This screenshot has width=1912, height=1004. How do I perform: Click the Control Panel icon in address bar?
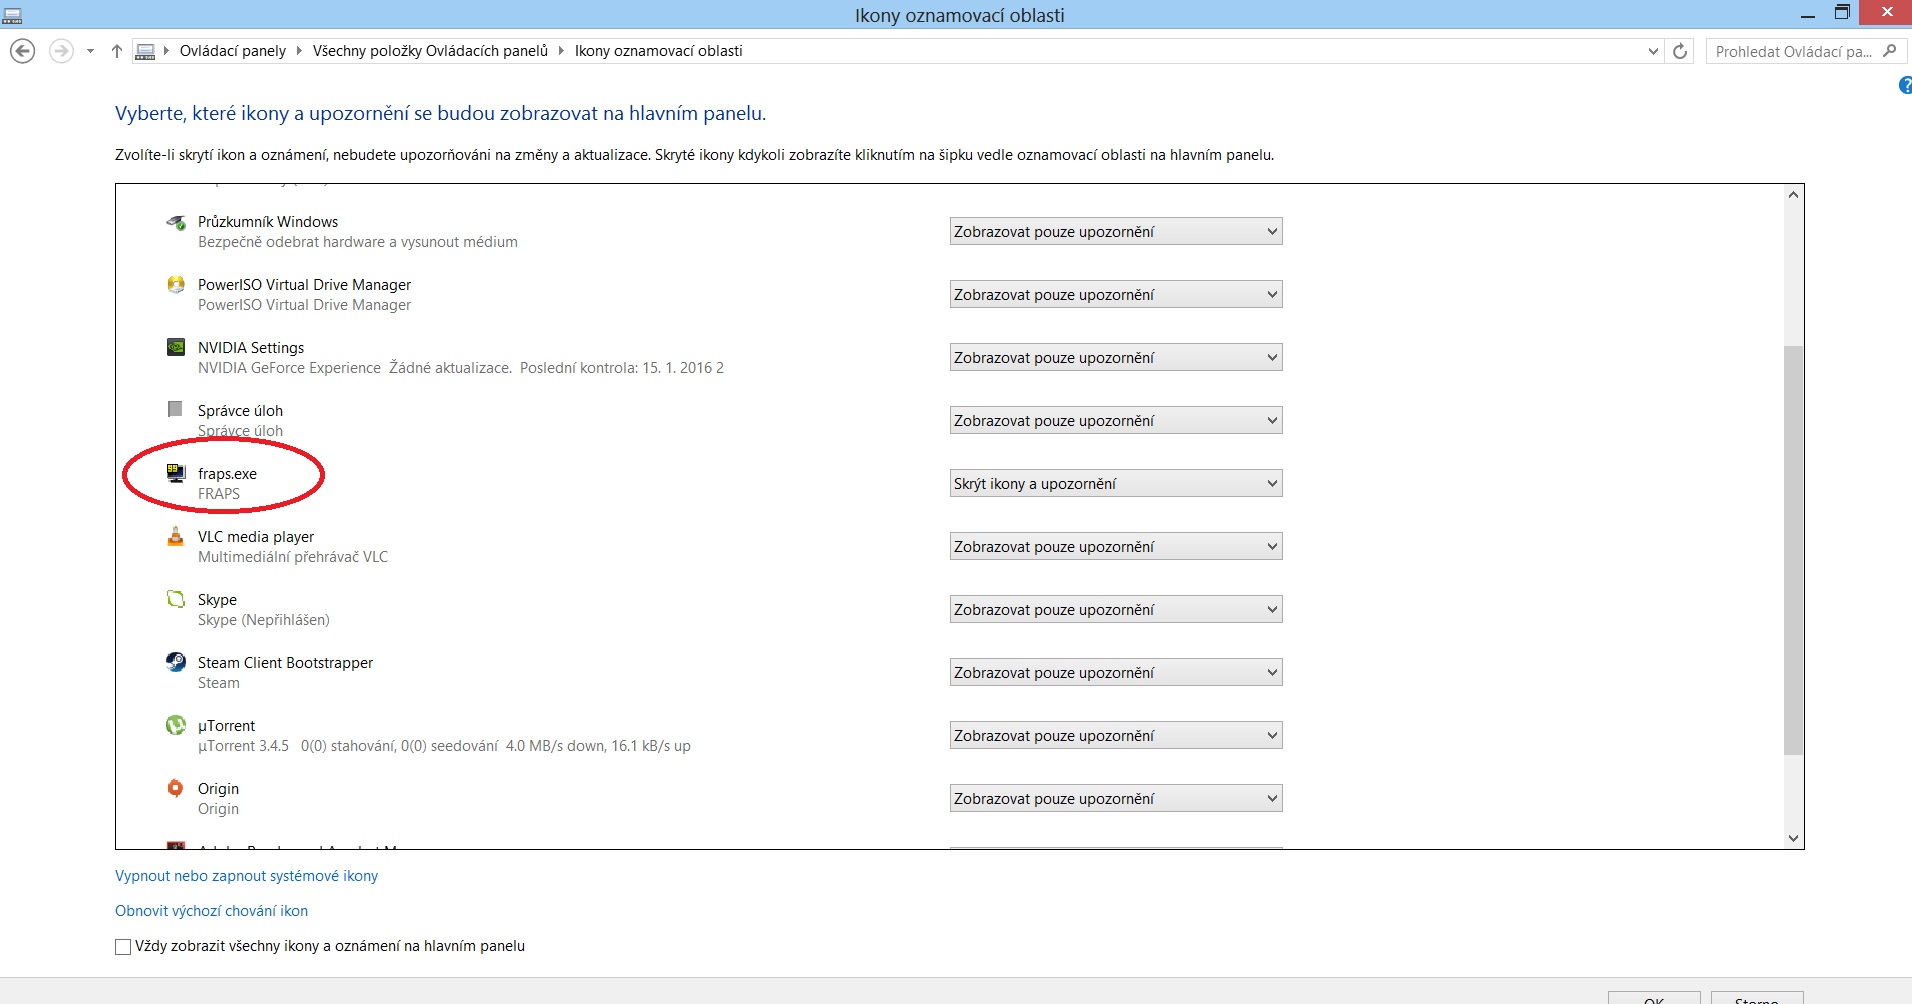pyautogui.click(x=146, y=51)
